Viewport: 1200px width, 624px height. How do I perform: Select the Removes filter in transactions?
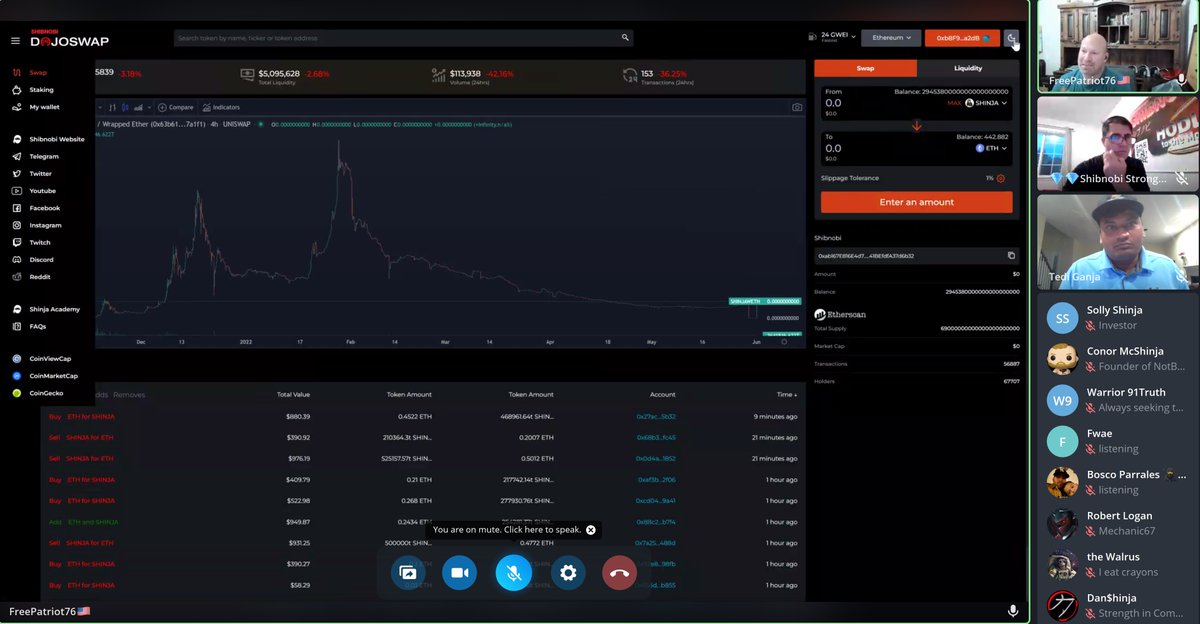[129, 395]
